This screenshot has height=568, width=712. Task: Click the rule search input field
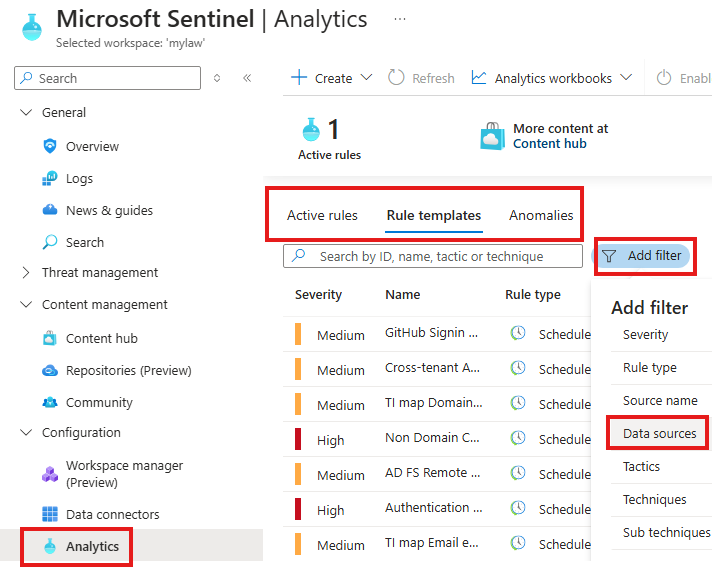pyautogui.click(x=440, y=256)
